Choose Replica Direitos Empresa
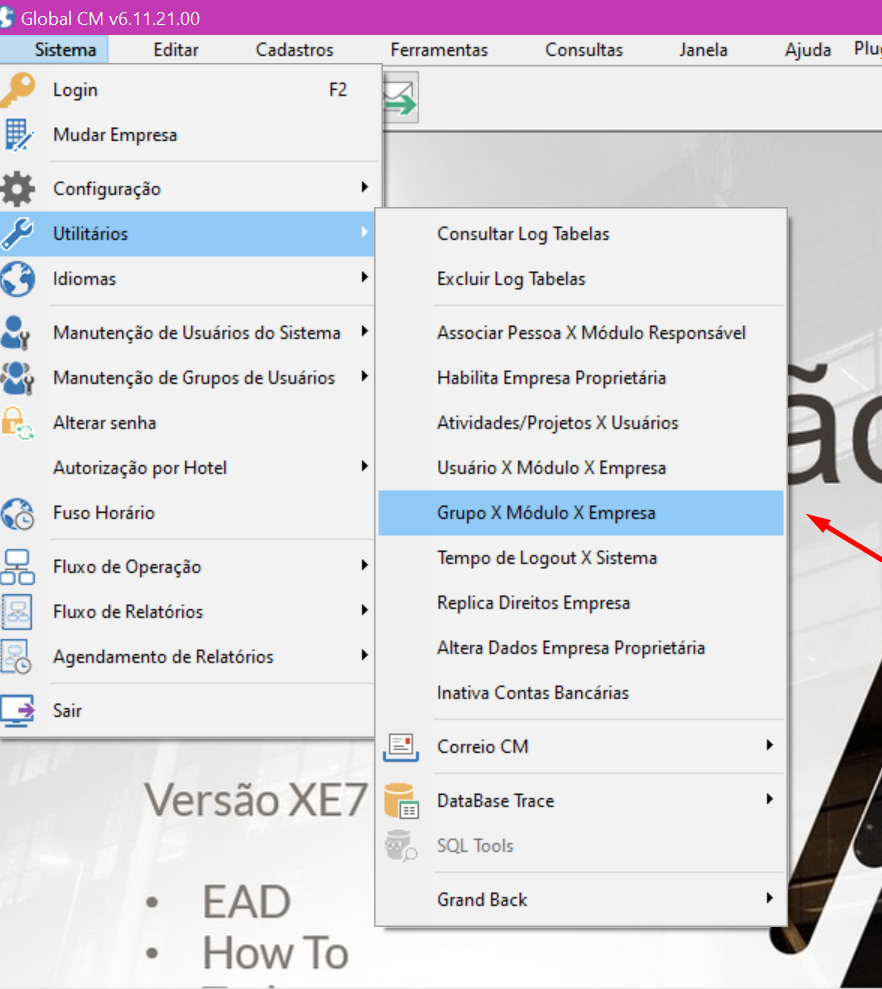Viewport: 882px width, 989px height. click(581, 603)
